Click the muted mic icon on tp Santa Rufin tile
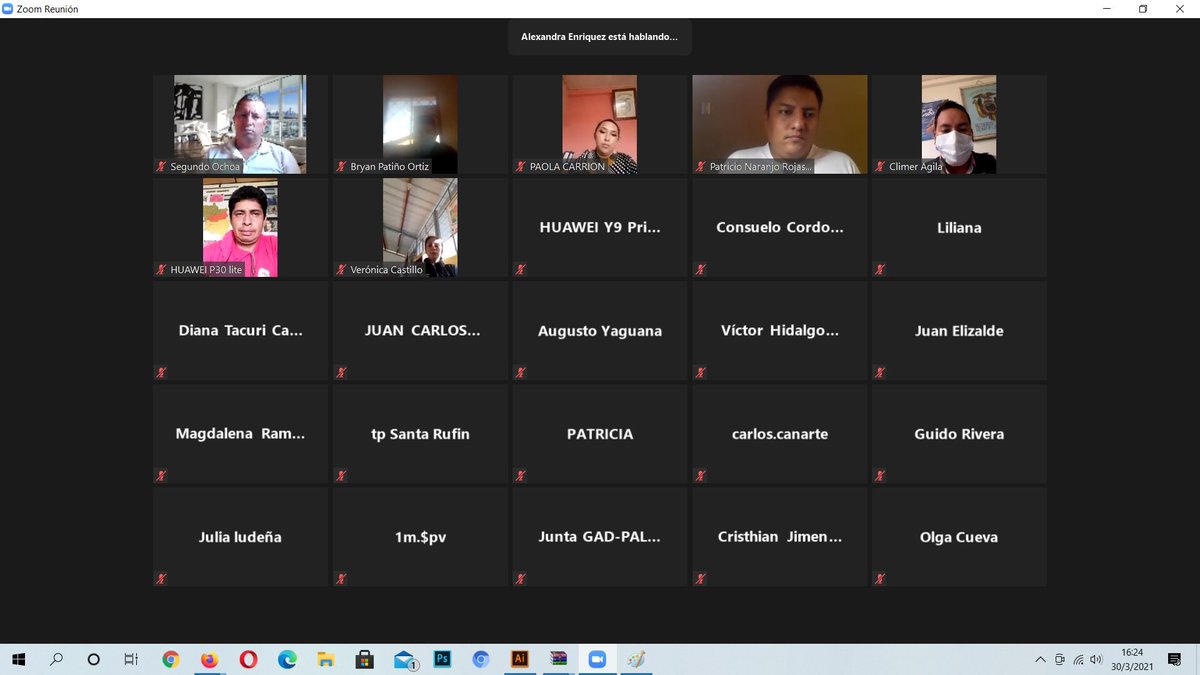This screenshot has height=675, width=1200. tap(341, 475)
